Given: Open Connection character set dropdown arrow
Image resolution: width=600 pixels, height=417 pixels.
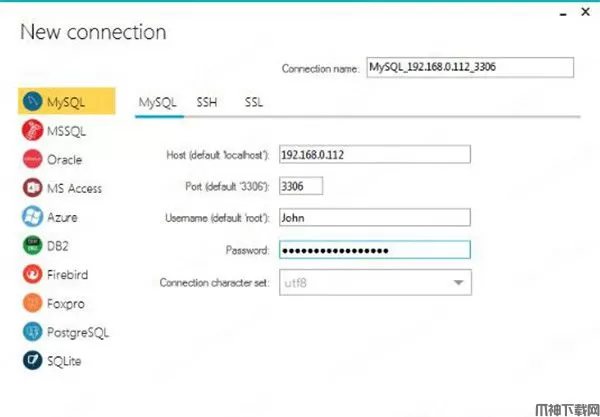Looking at the screenshot, I should [458, 283].
